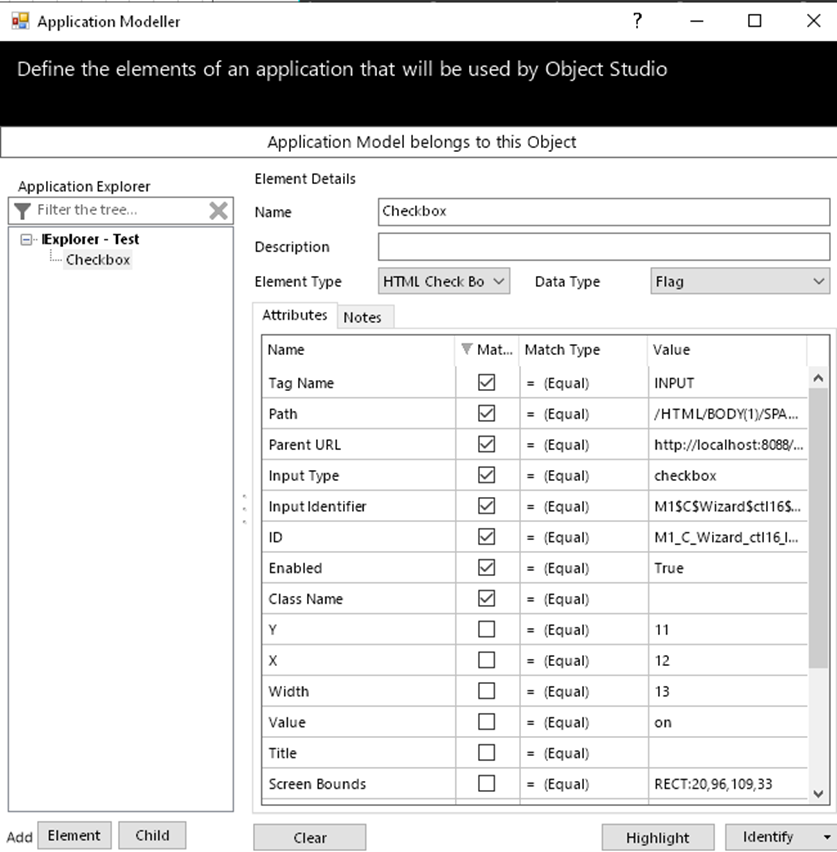The image size is (837, 852).
Task: Switch to the Attributes tab
Action: point(295,315)
